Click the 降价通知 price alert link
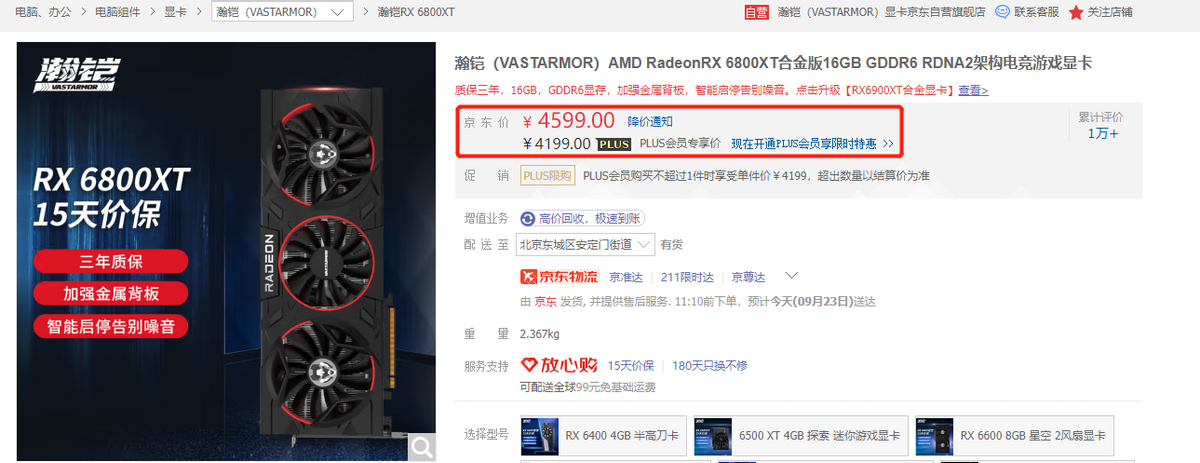This screenshot has width=1200, height=463. point(651,121)
